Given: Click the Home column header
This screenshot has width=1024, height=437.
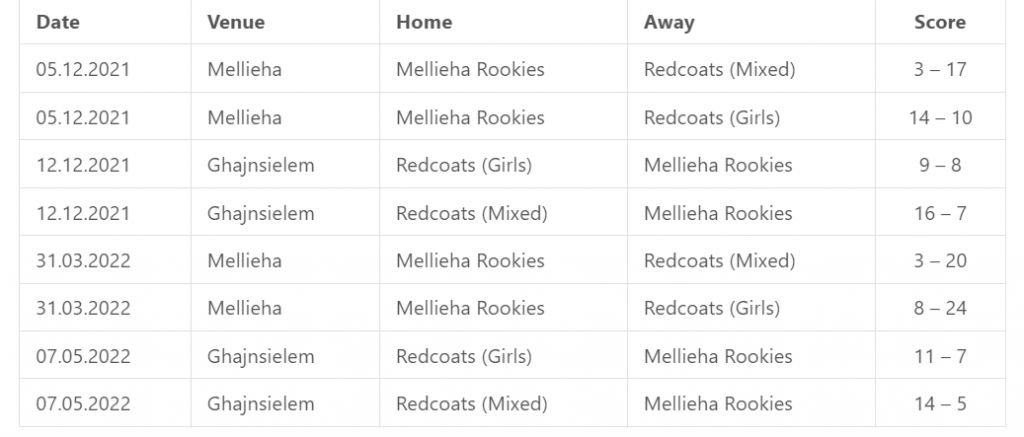Looking at the screenshot, I should (x=424, y=22).
